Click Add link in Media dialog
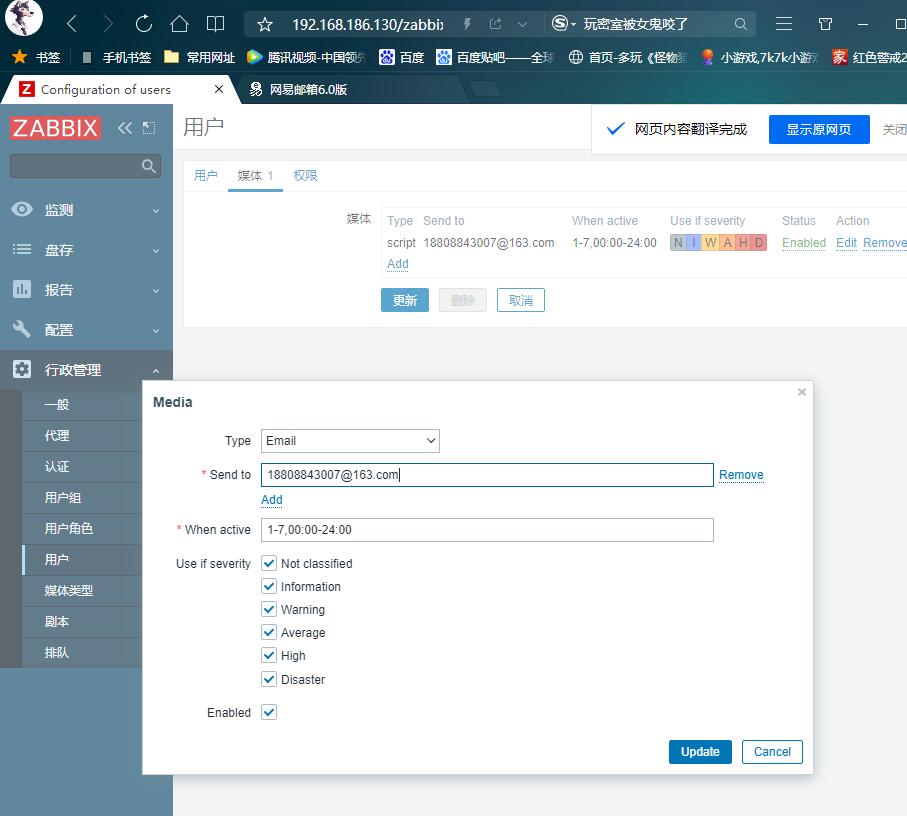This screenshot has height=816, width=907. coord(271,500)
